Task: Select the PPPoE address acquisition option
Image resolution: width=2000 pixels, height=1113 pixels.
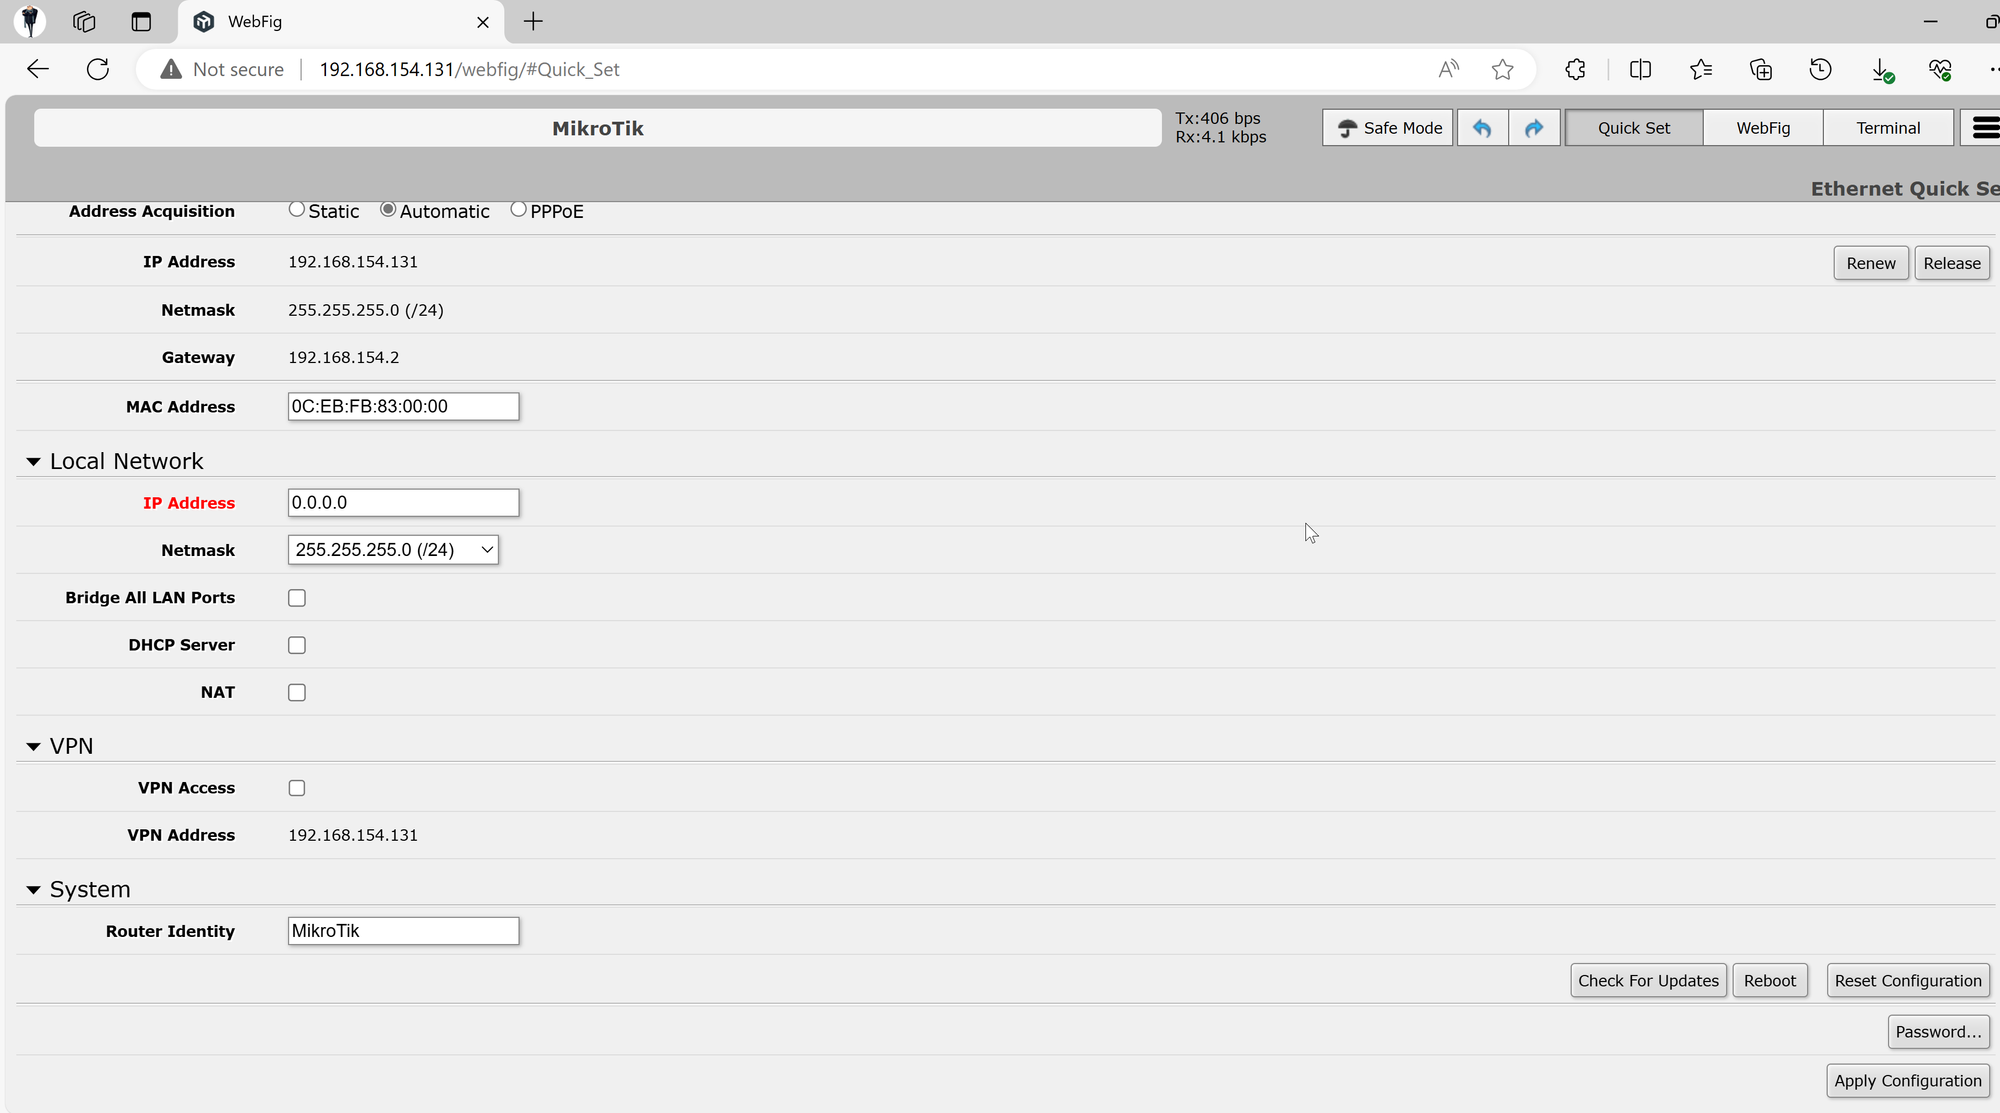Action: (x=518, y=210)
